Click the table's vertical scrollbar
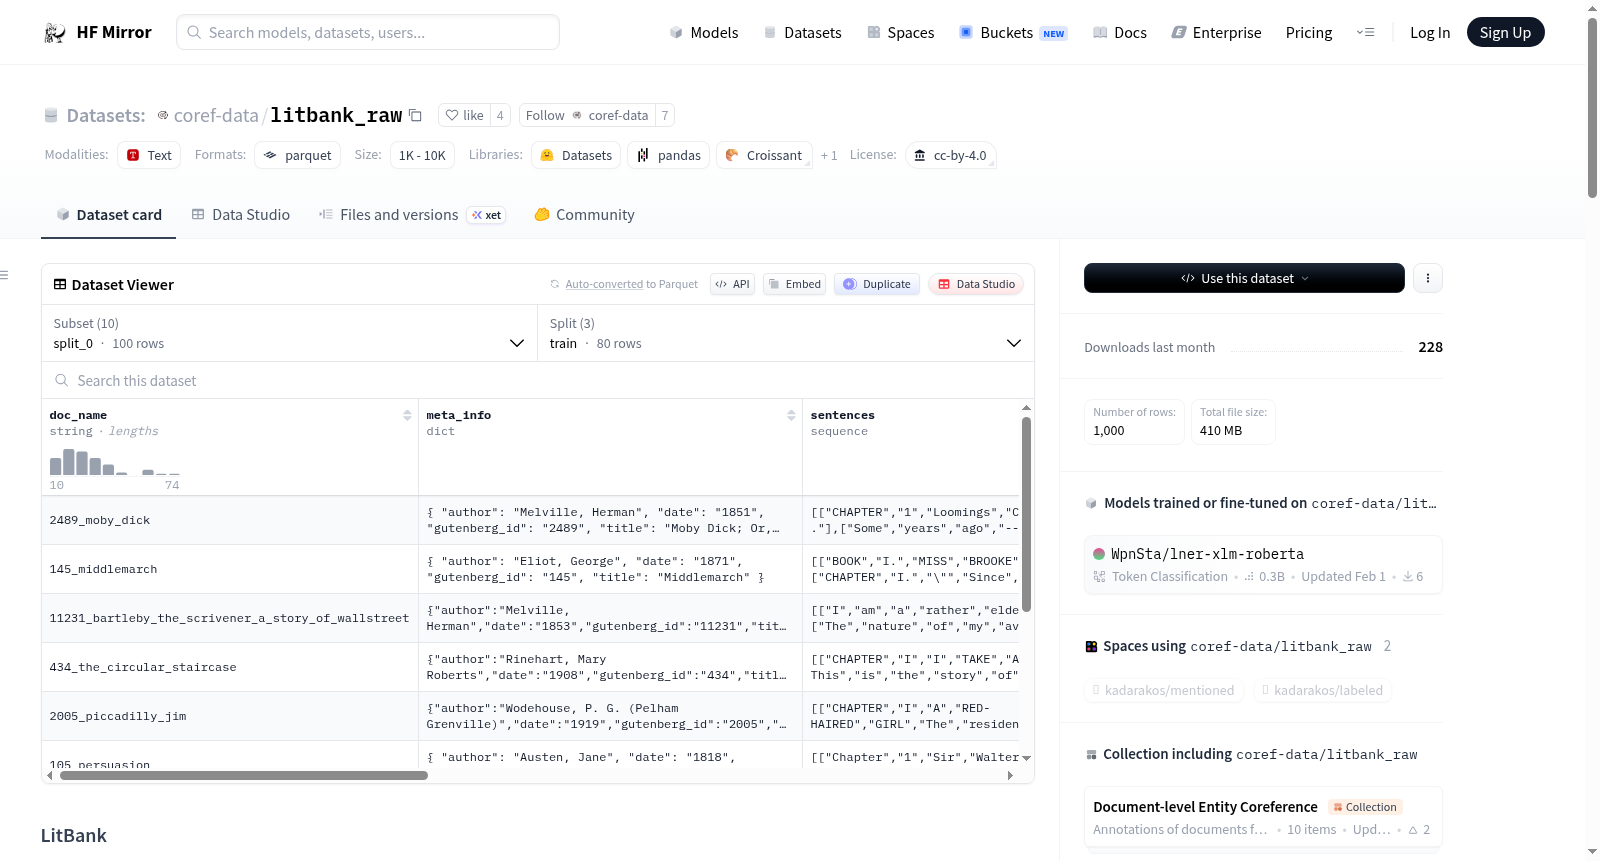Viewport: 1600px width, 861px height. click(x=1026, y=514)
